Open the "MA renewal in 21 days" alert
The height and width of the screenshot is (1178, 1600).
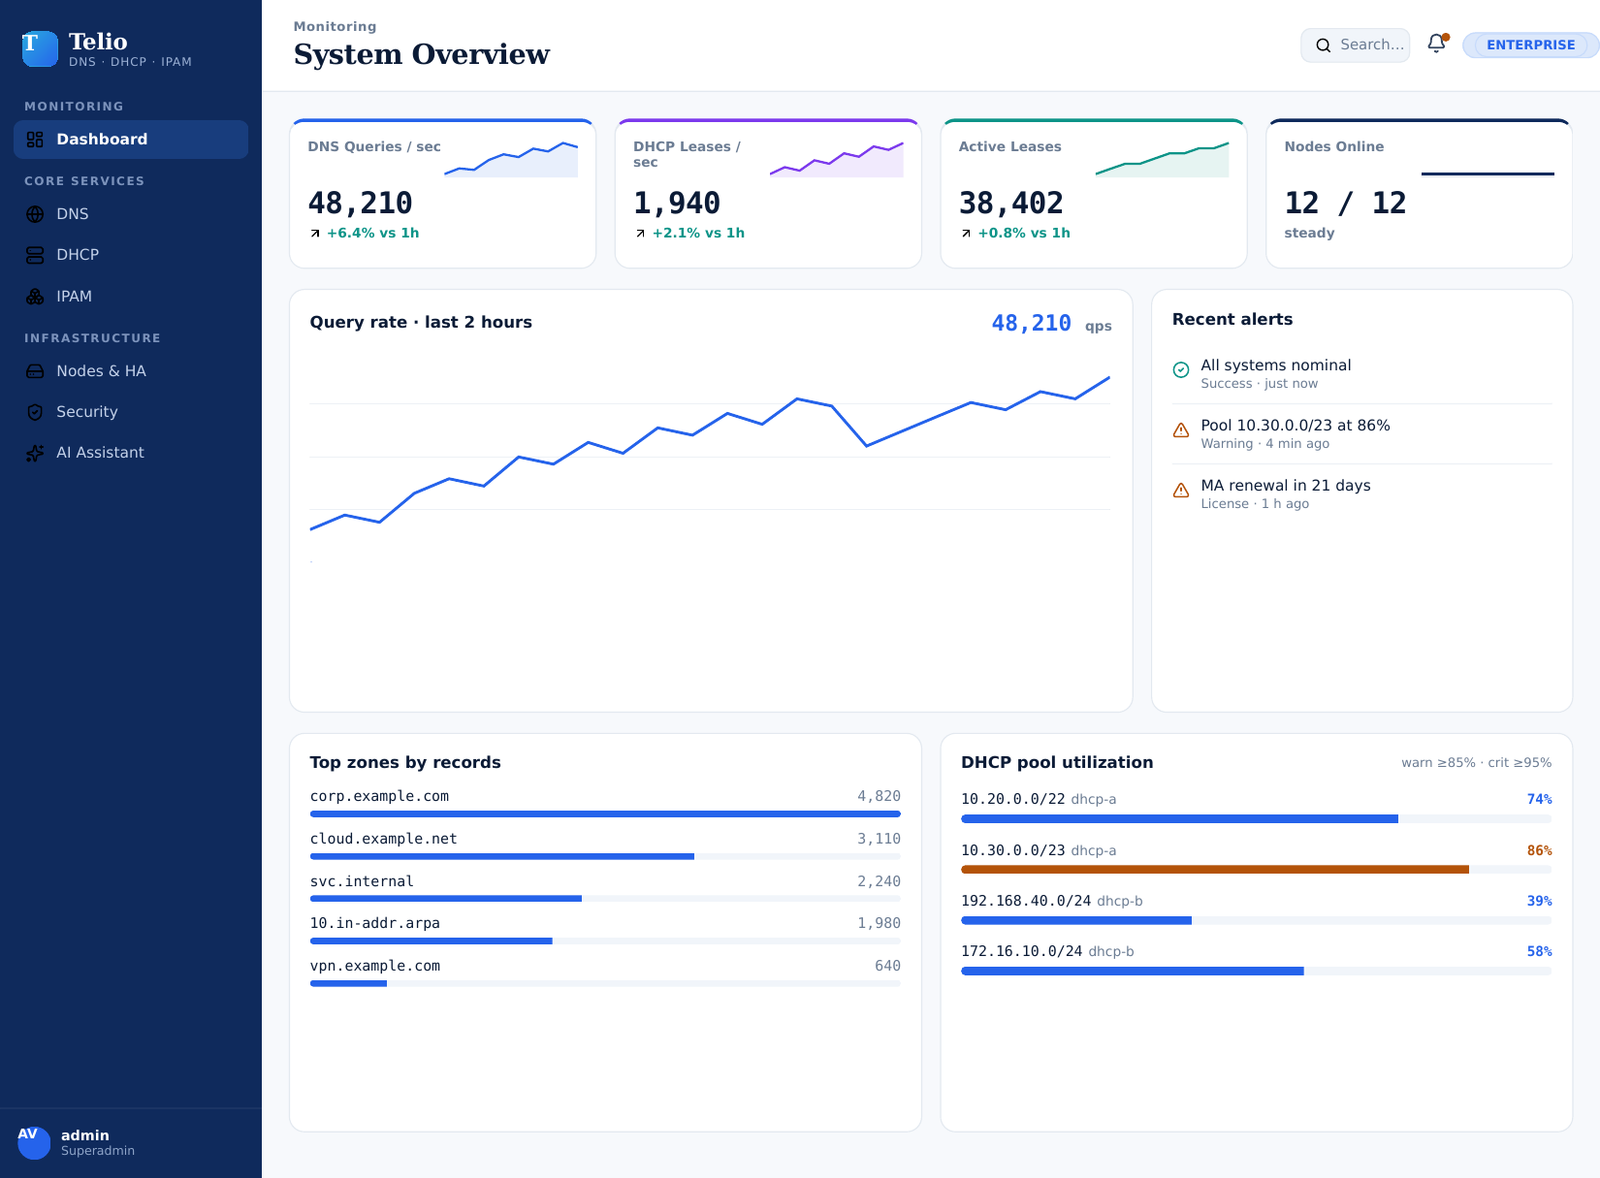(x=1362, y=494)
